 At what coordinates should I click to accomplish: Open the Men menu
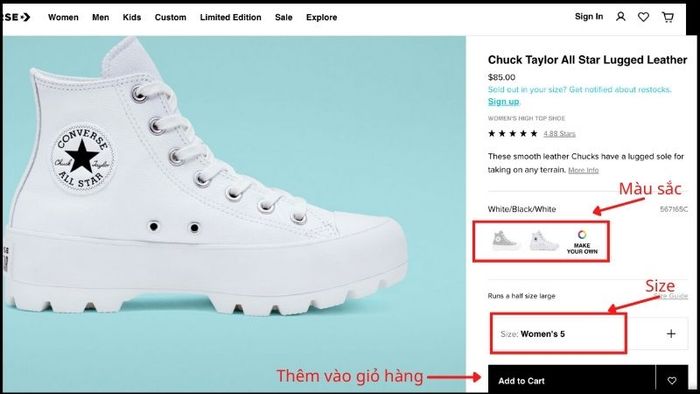pos(100,17)
